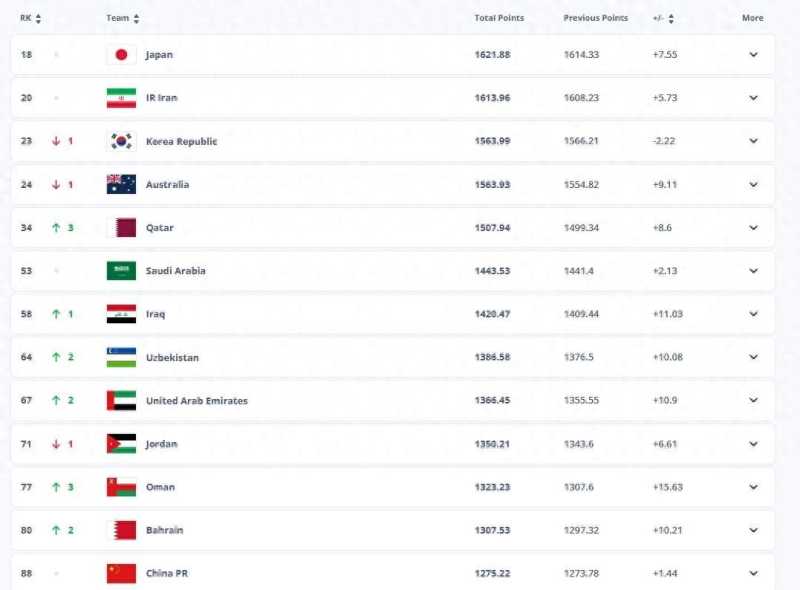This screenshot has height=590, width=800.
Task: Open the United Arab Emirates team link
Action: [x=196, y=401]
